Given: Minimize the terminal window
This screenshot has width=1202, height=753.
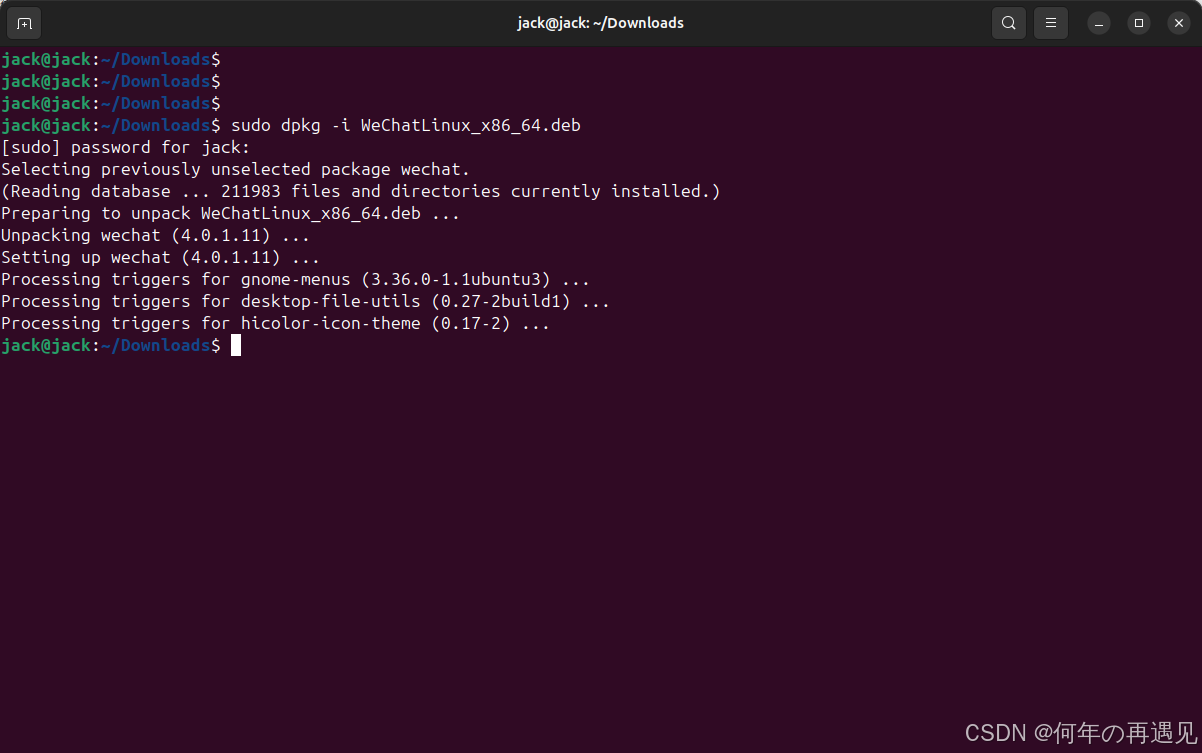Looking at the screenshot, I should pos(1099,23).
